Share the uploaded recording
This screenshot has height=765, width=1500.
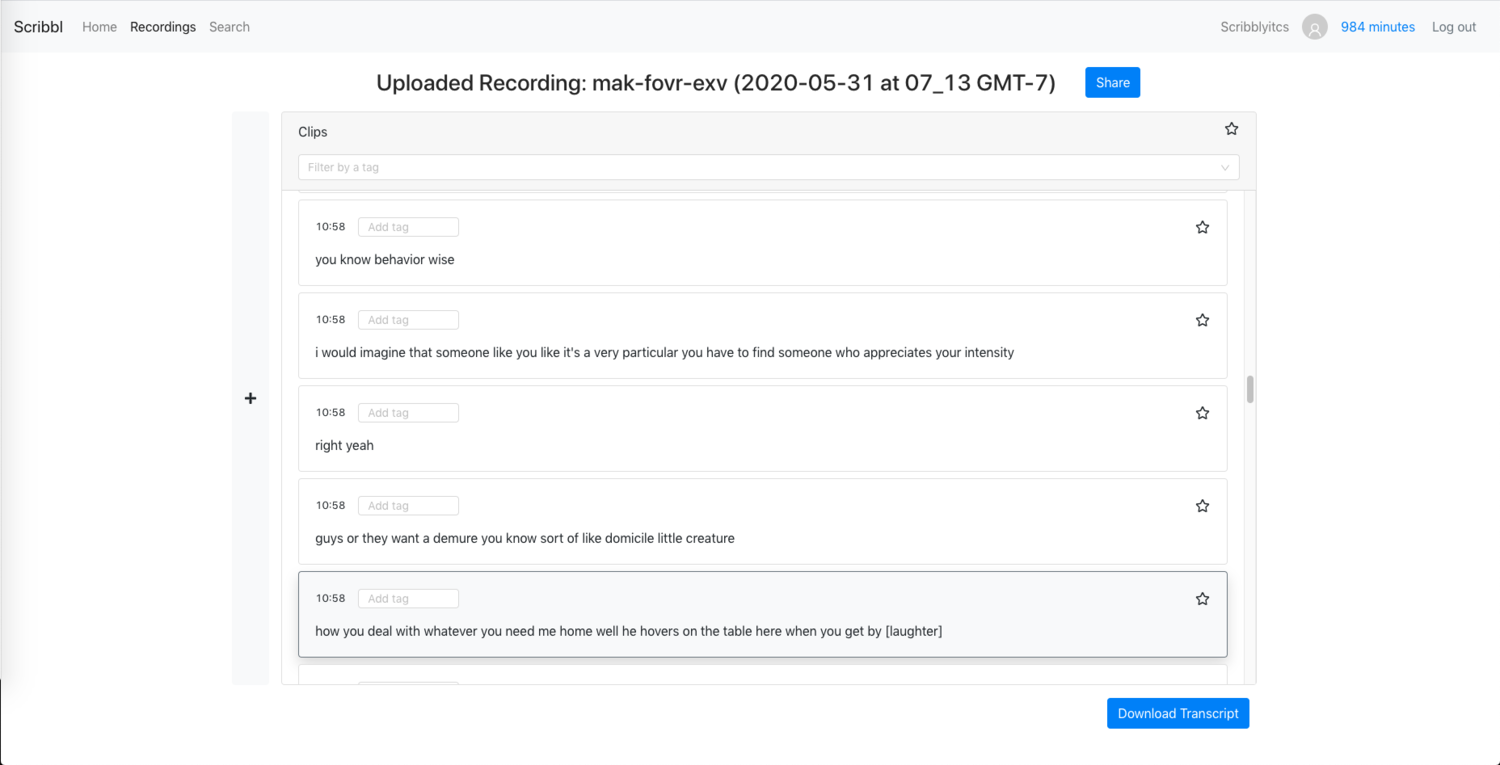(1112, 82)
